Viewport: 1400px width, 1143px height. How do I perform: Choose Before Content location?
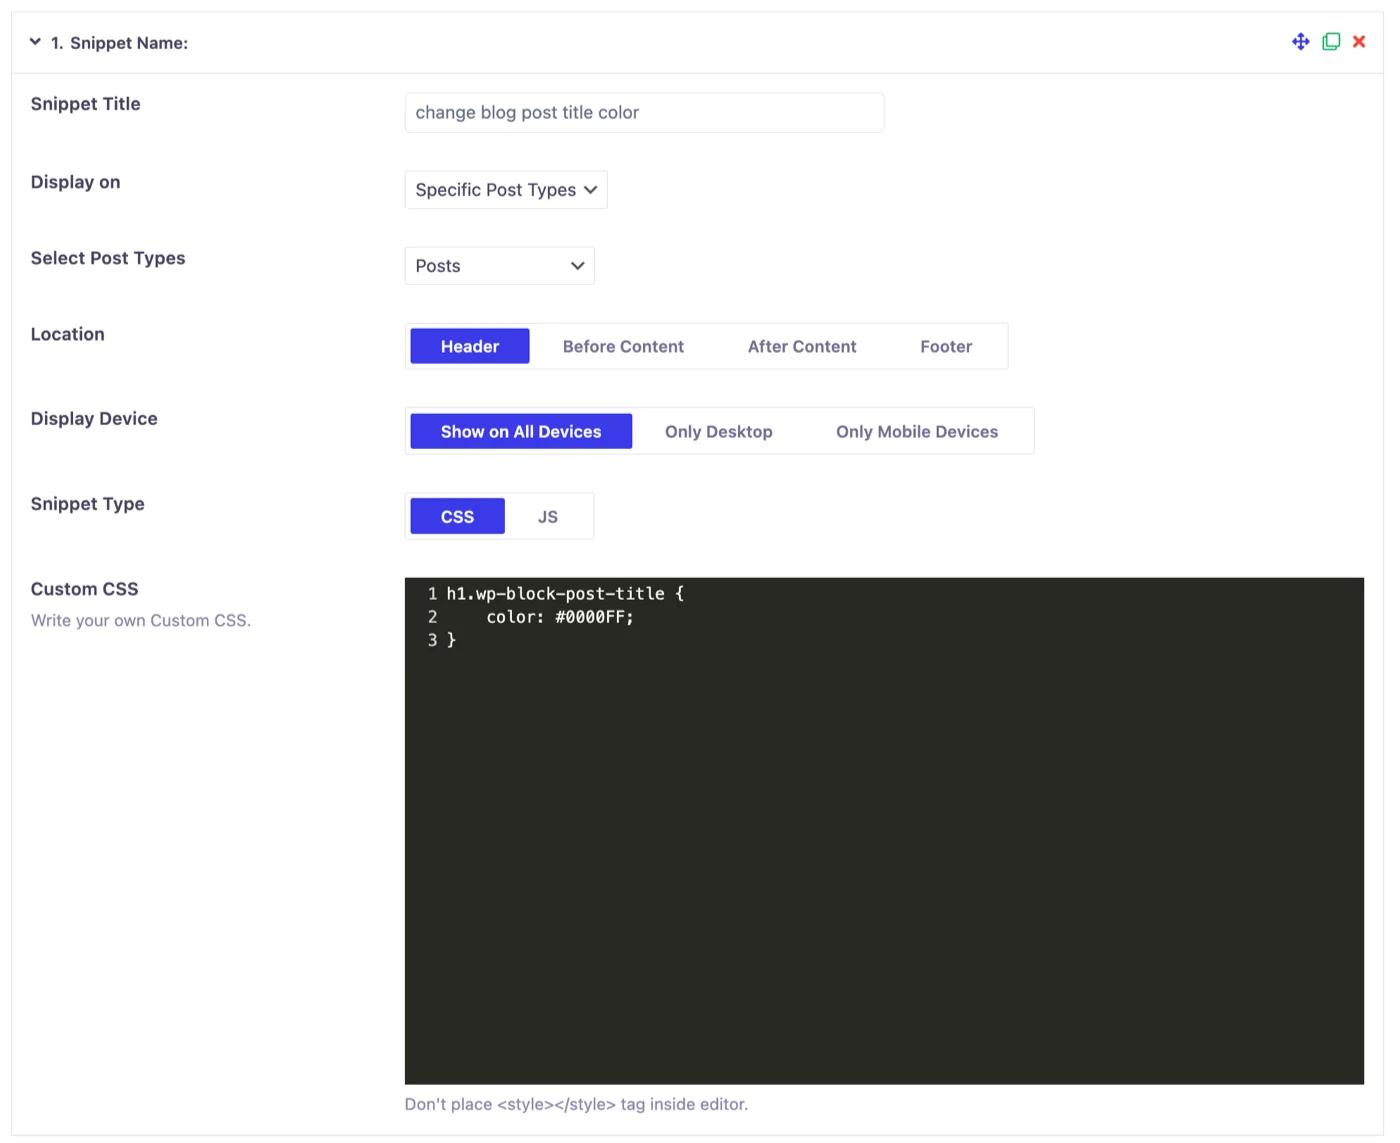623,346
